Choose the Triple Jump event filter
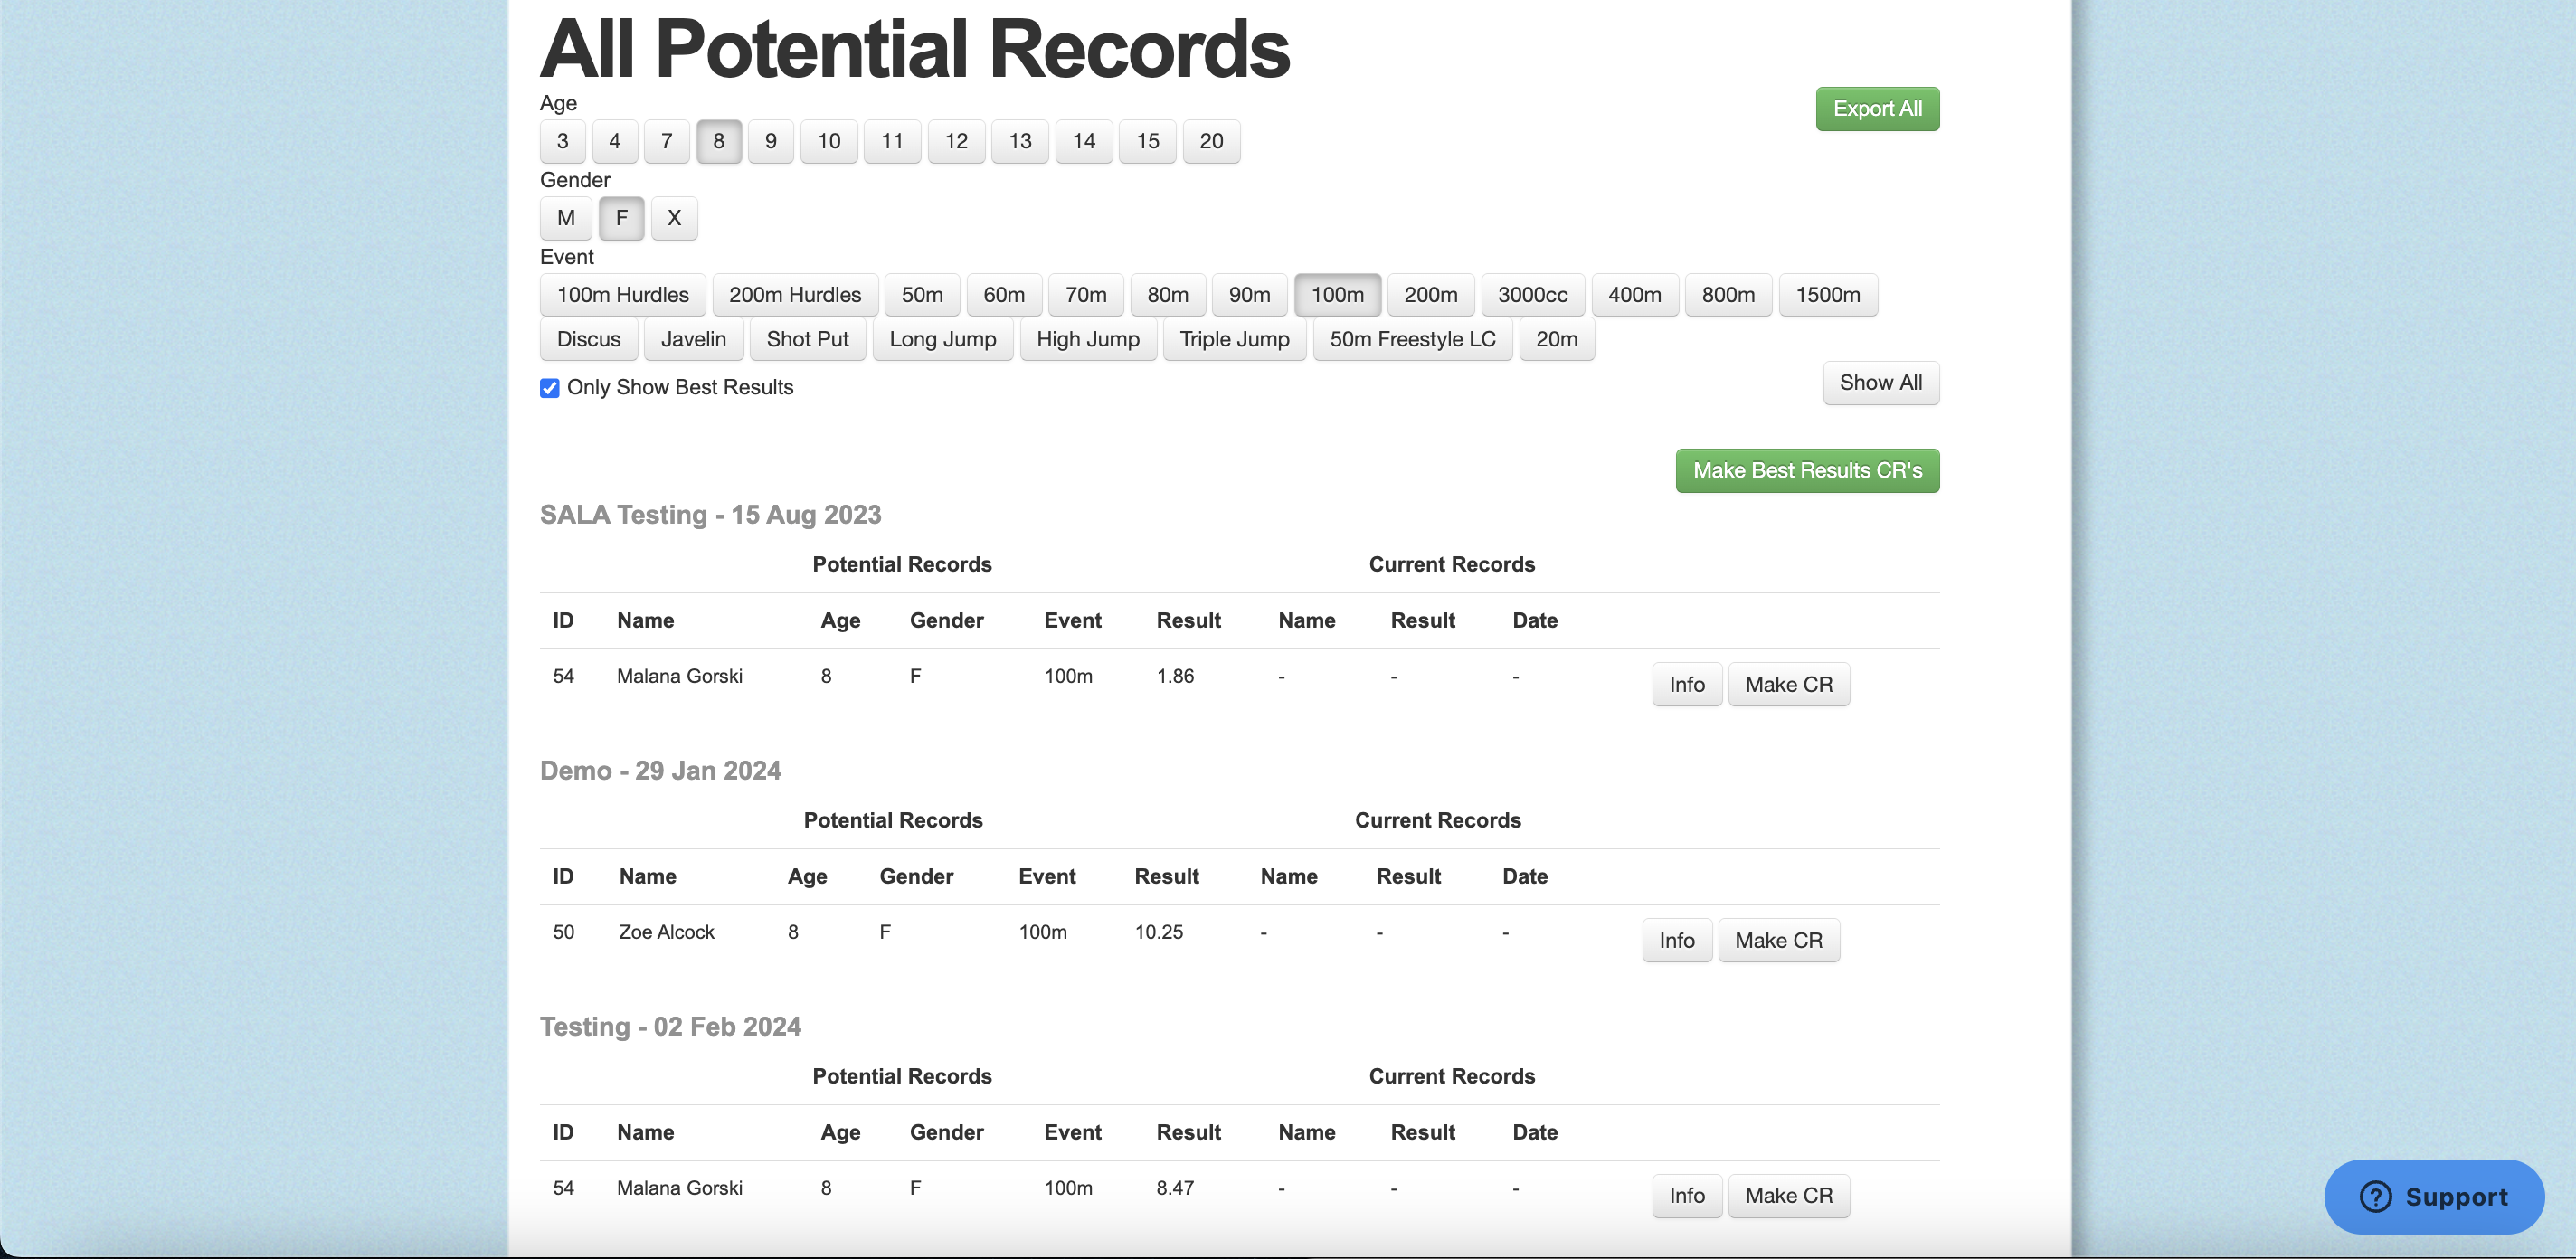 (1235, 339)
